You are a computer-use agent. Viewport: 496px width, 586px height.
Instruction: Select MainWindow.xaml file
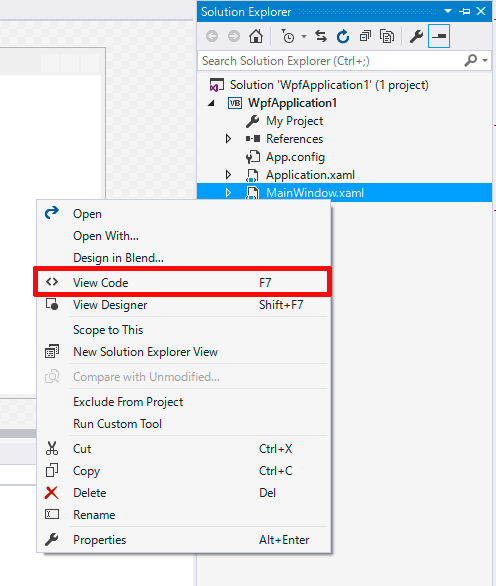coord(315,193)
